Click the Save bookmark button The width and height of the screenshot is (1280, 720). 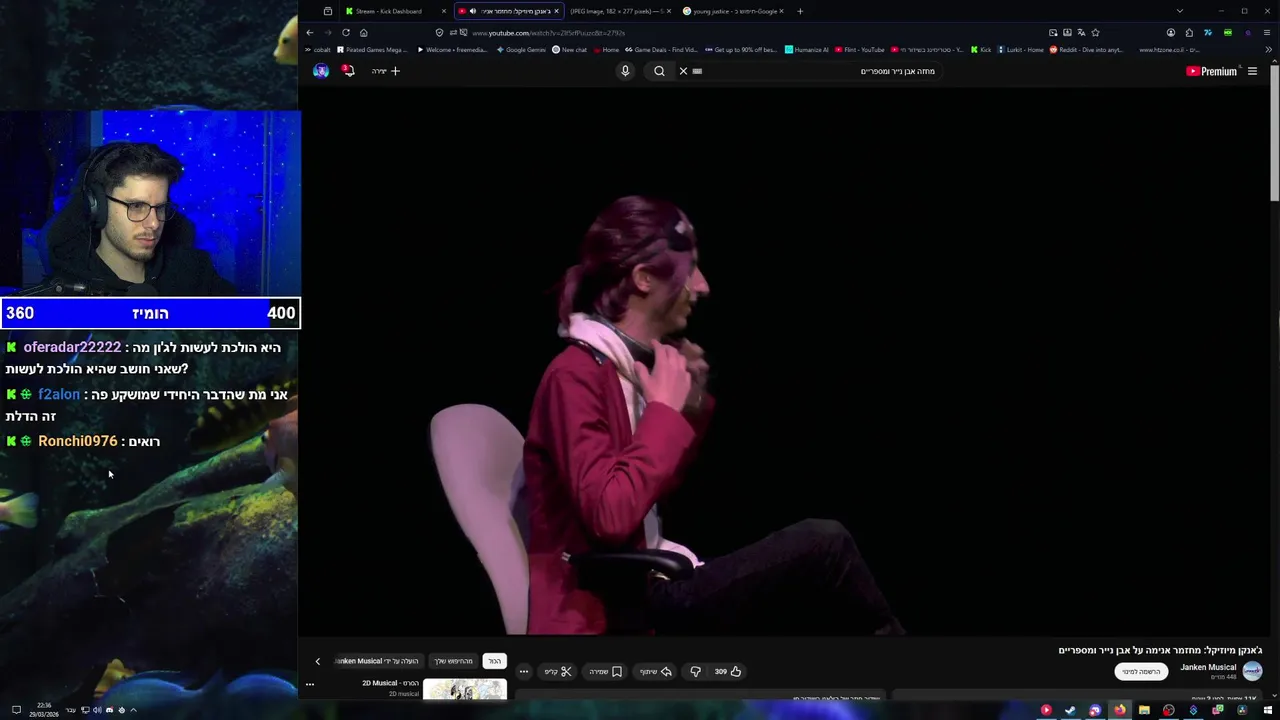coord(606,672)
